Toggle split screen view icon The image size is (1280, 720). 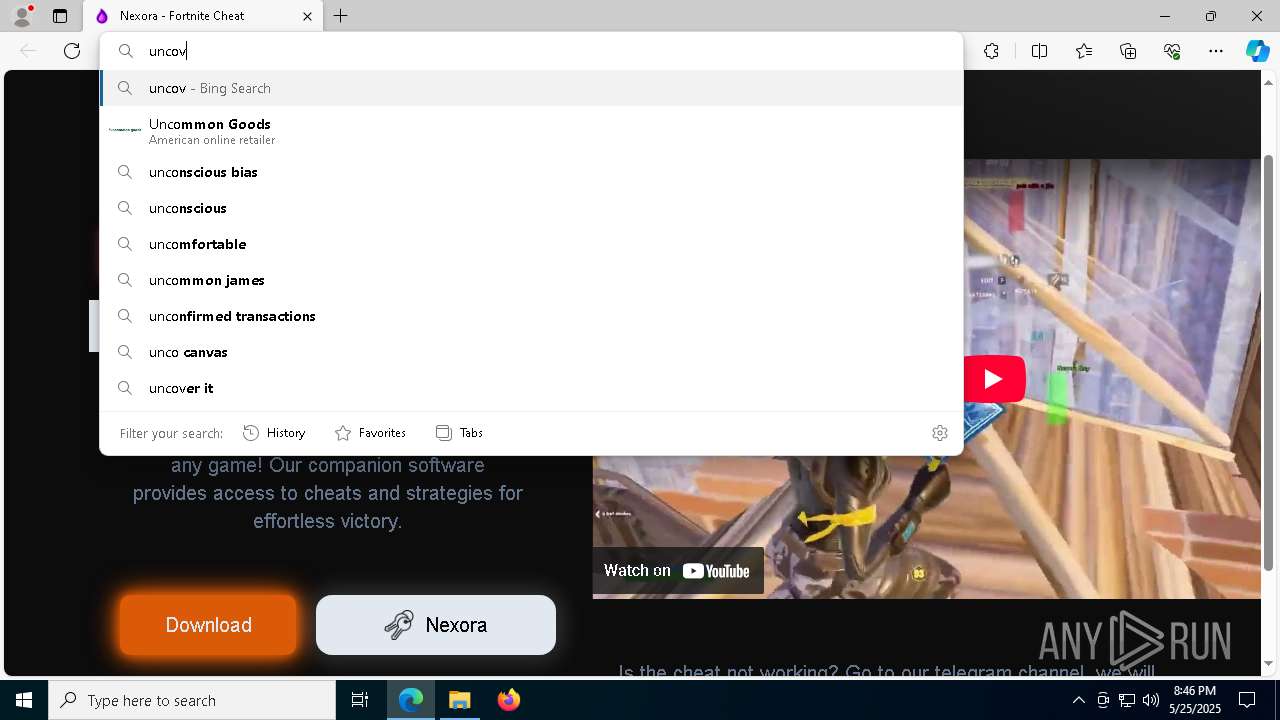coord(1039,51)
